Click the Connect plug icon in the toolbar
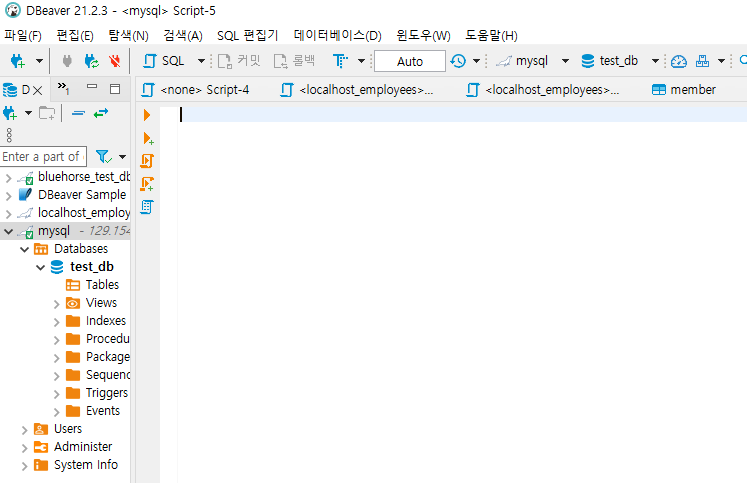747x483 pixels. tap(67, 61)
